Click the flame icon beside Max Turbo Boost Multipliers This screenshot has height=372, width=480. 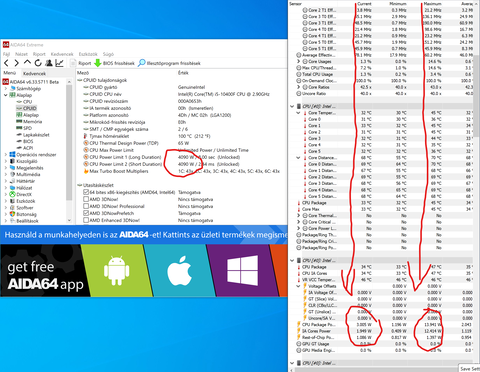(86, 171)
